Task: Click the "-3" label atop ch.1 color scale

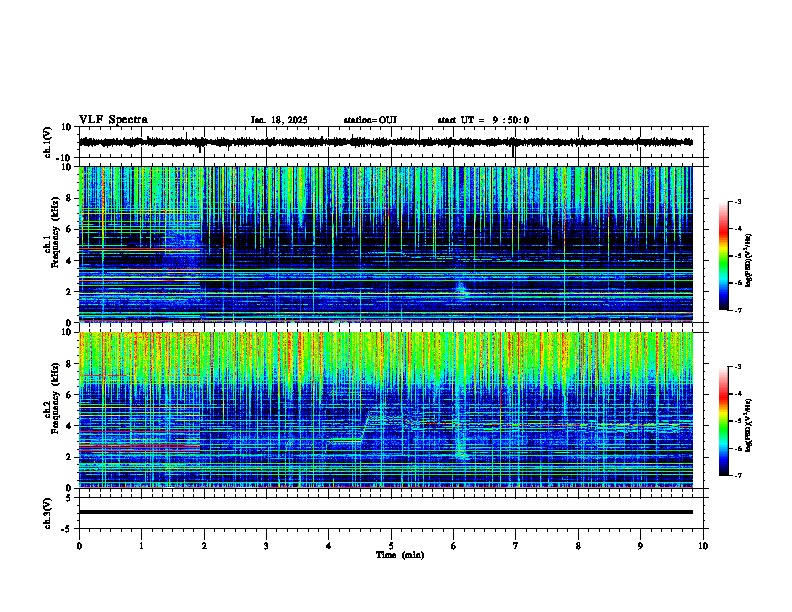Action: [x=737, y=201]
